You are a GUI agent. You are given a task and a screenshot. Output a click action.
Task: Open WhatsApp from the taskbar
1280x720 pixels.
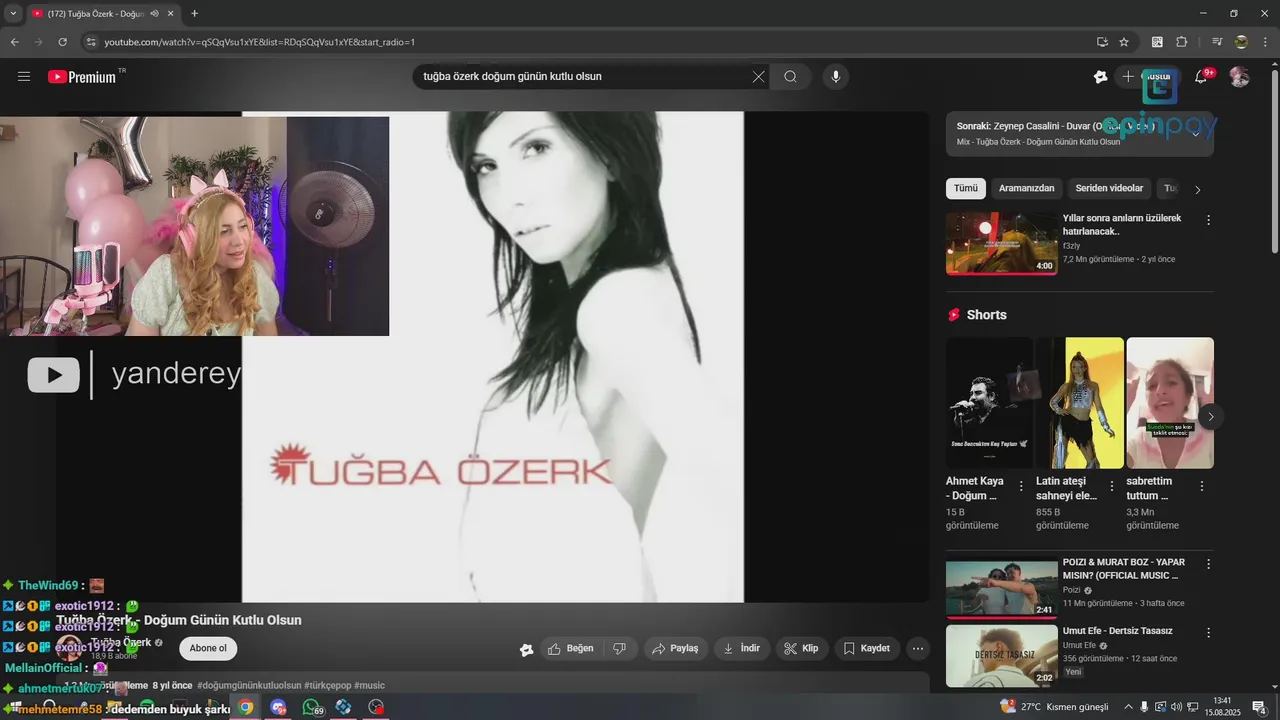311,707
